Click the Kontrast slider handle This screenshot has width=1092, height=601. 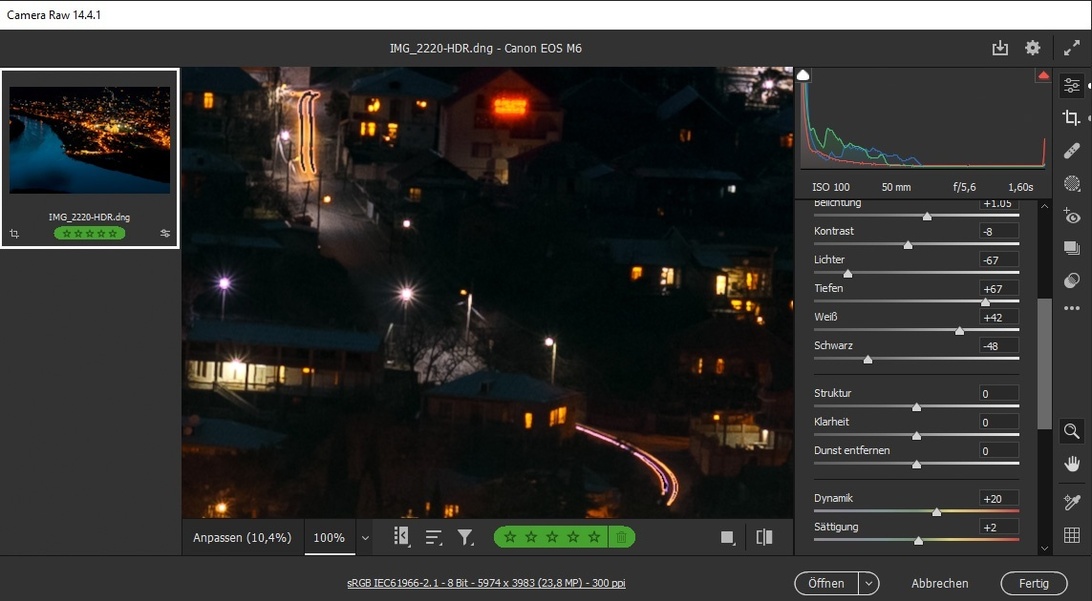point(908,244)
